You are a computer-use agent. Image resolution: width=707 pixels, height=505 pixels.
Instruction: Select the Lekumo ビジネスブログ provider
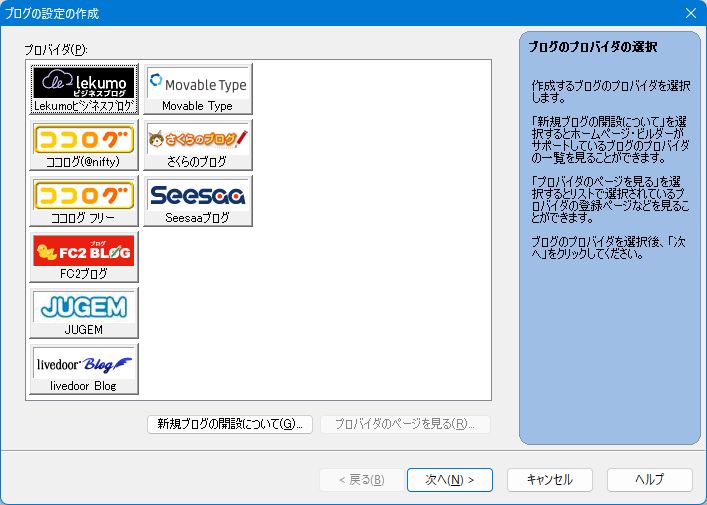tap(84, 89)
